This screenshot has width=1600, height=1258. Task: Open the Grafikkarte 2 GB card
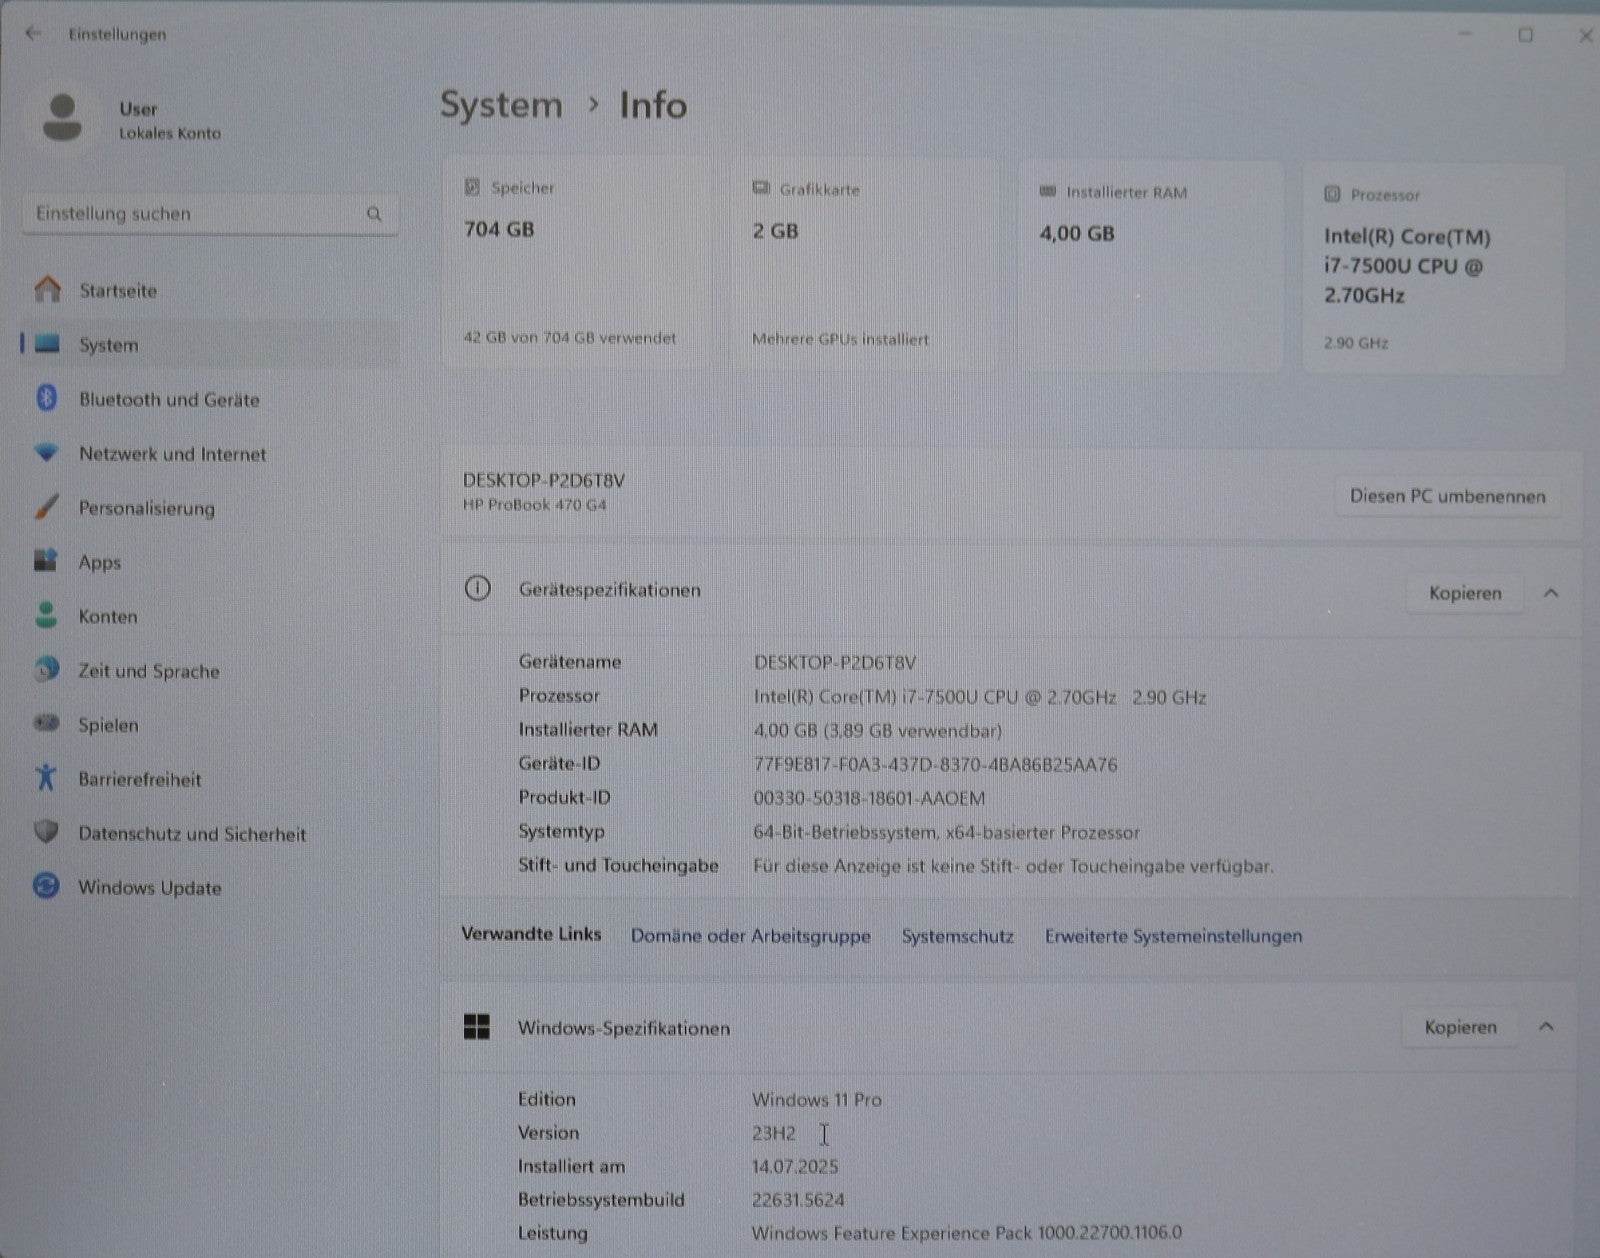click(x=864, y=265)
